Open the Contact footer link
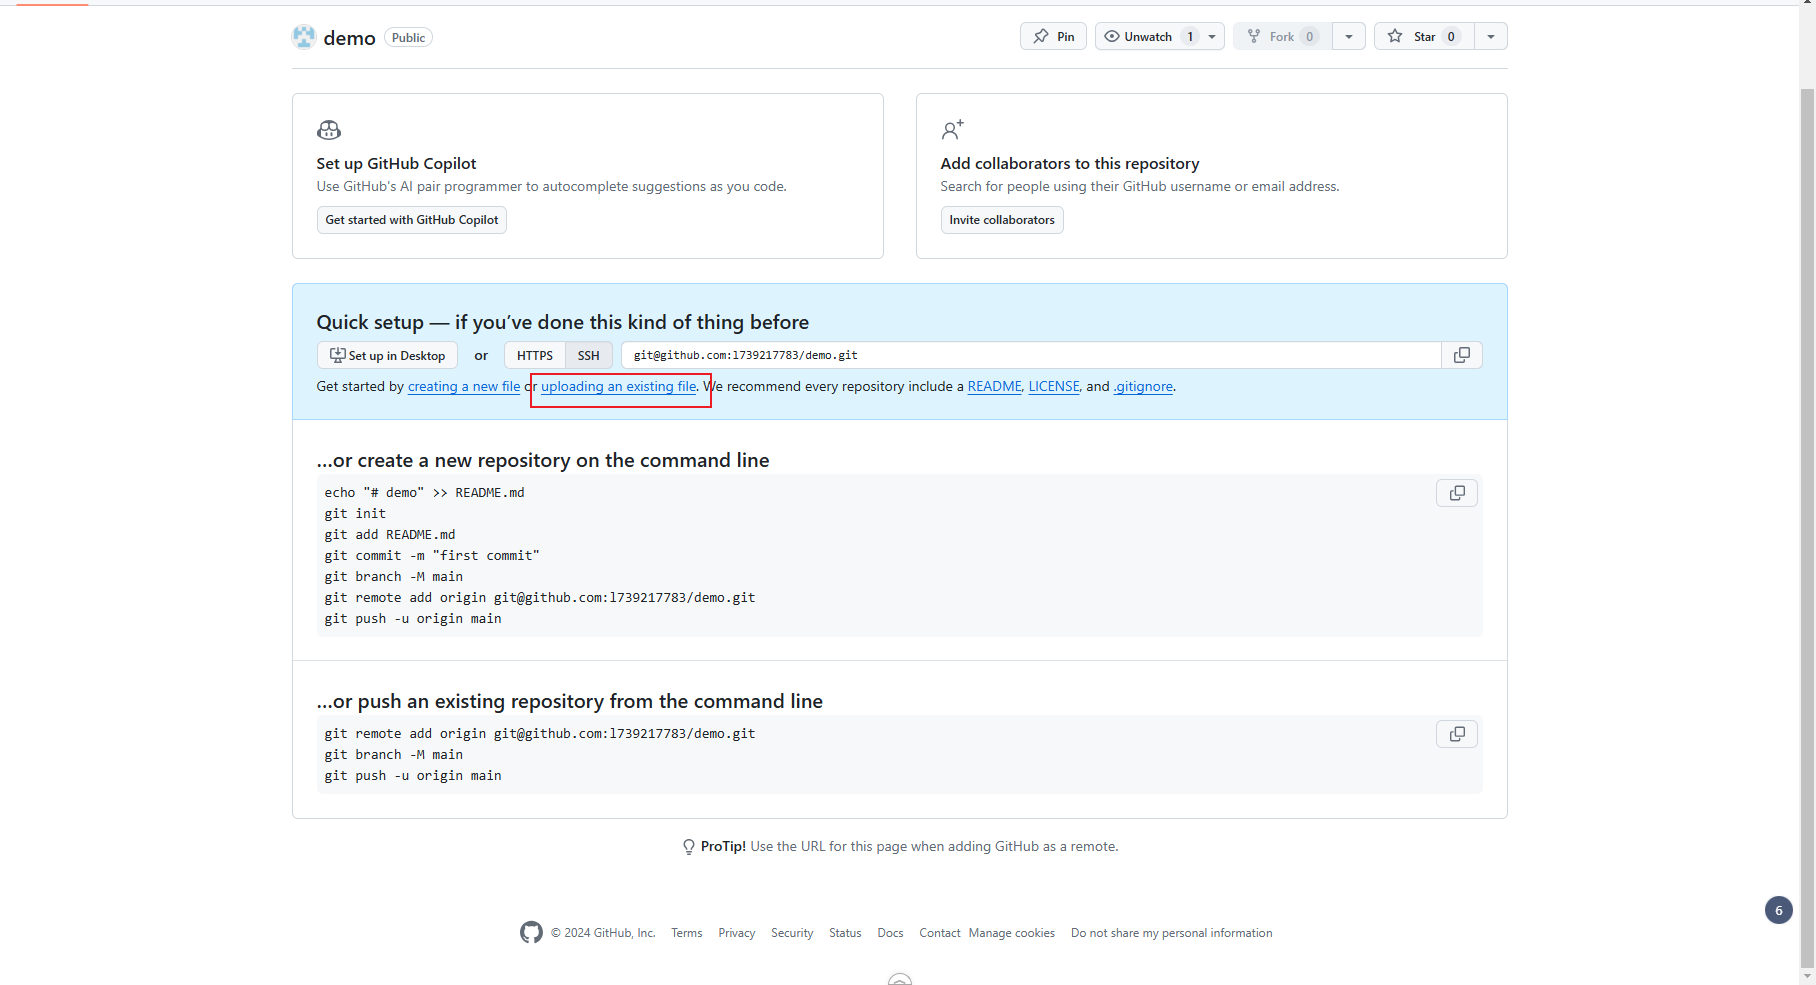 coord(940,933)
